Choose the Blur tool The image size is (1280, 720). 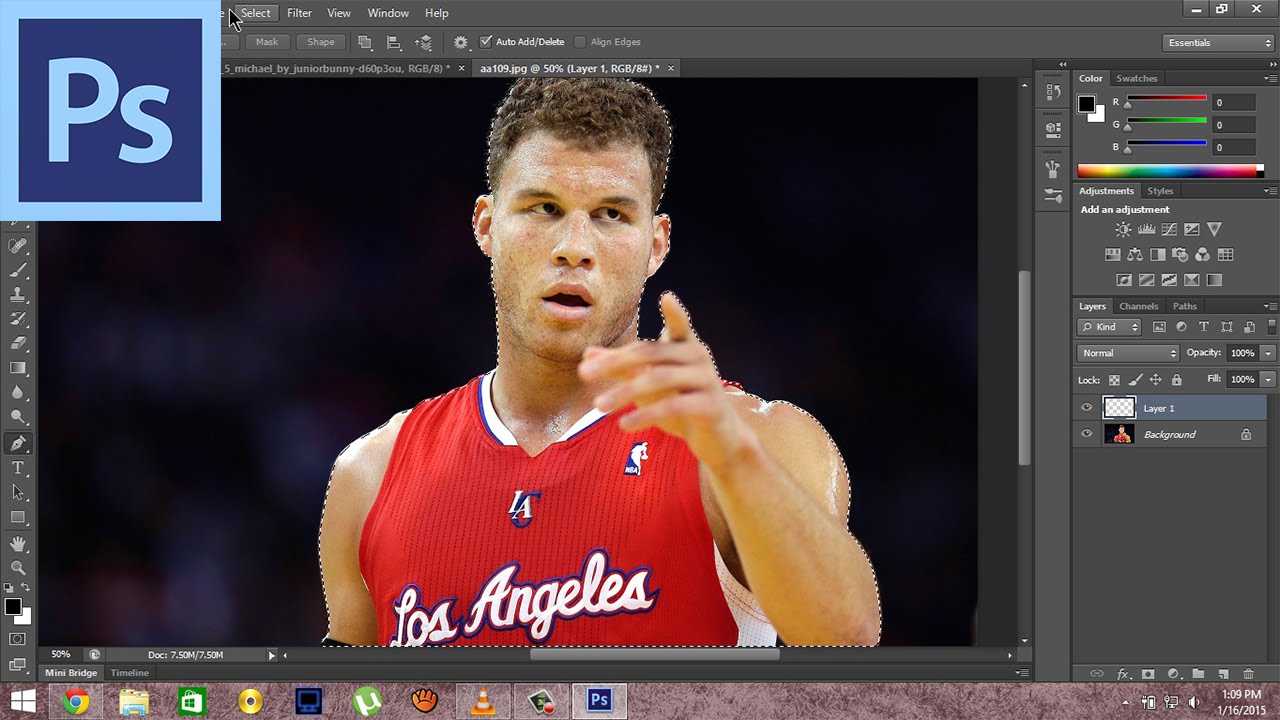[18, 393]
